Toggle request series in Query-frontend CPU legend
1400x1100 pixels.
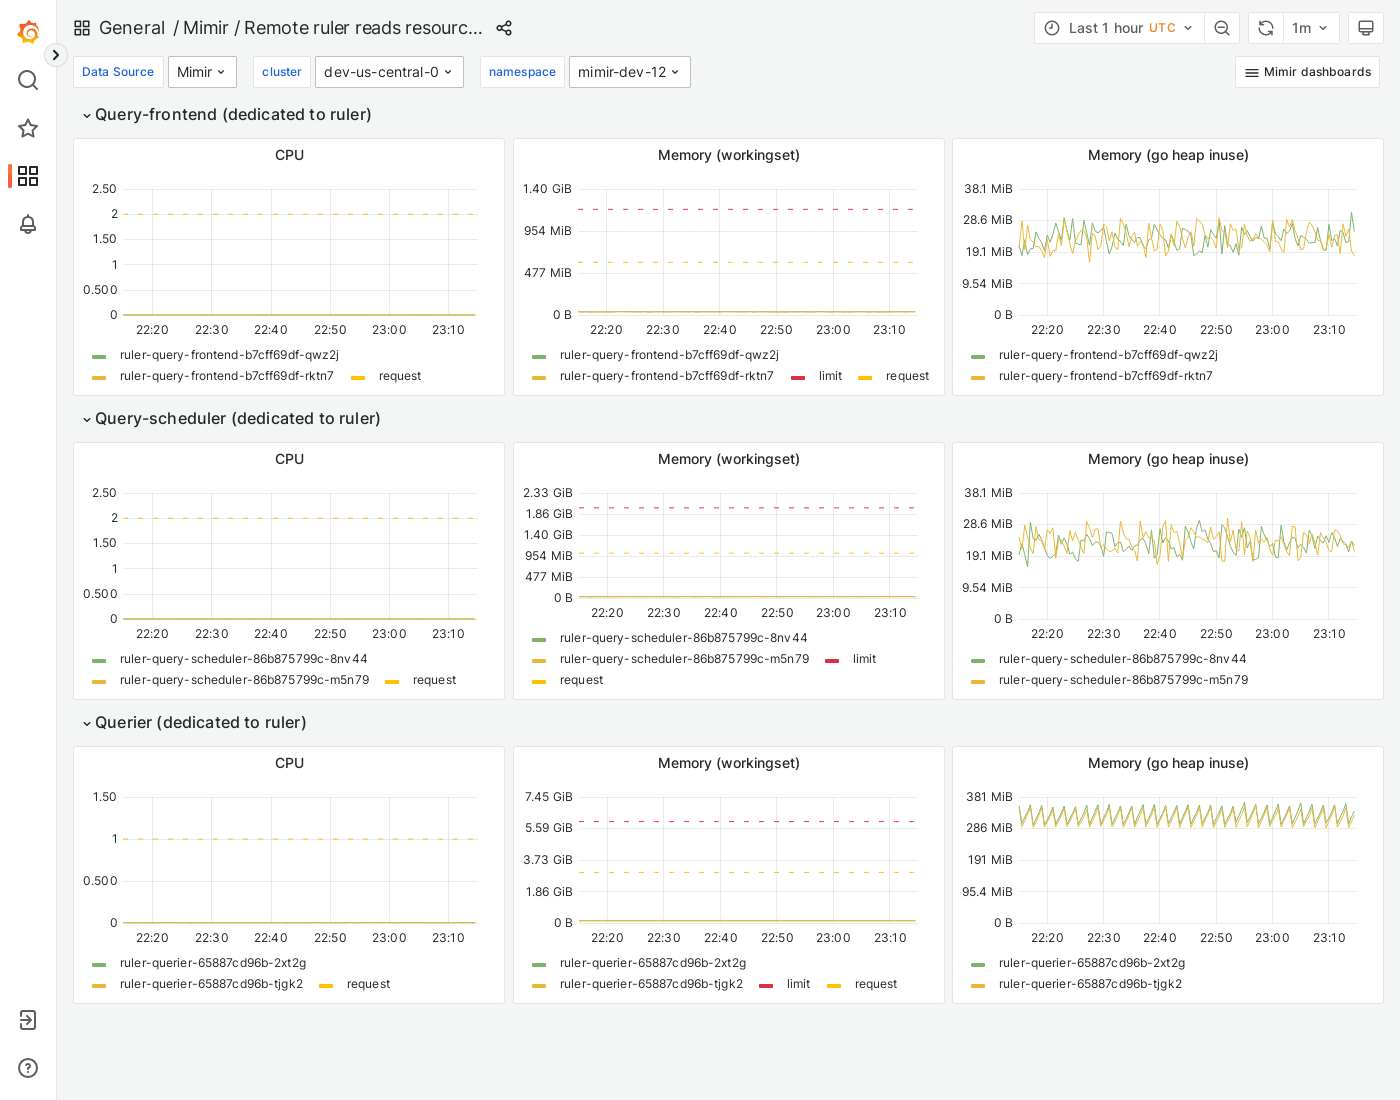pyautogui.click(x=400, y=376)
